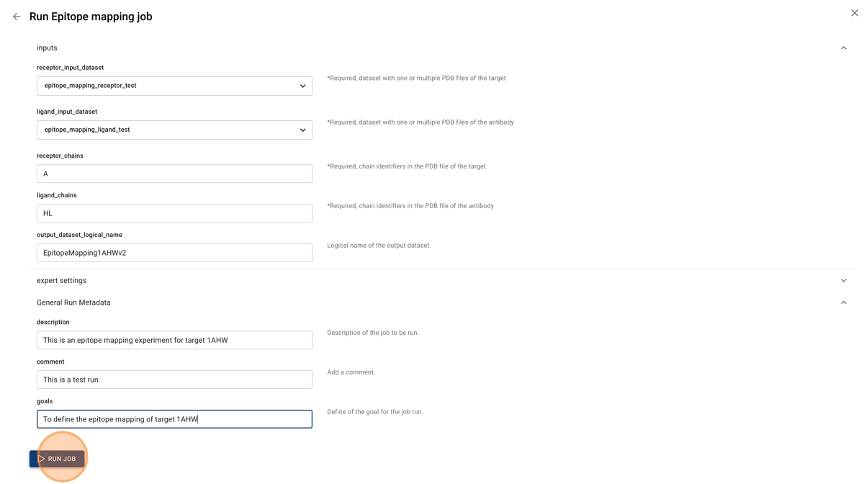864x484 pixels.
Task: Click the ligand_chains input field
Action: click(x=174, y=213)
